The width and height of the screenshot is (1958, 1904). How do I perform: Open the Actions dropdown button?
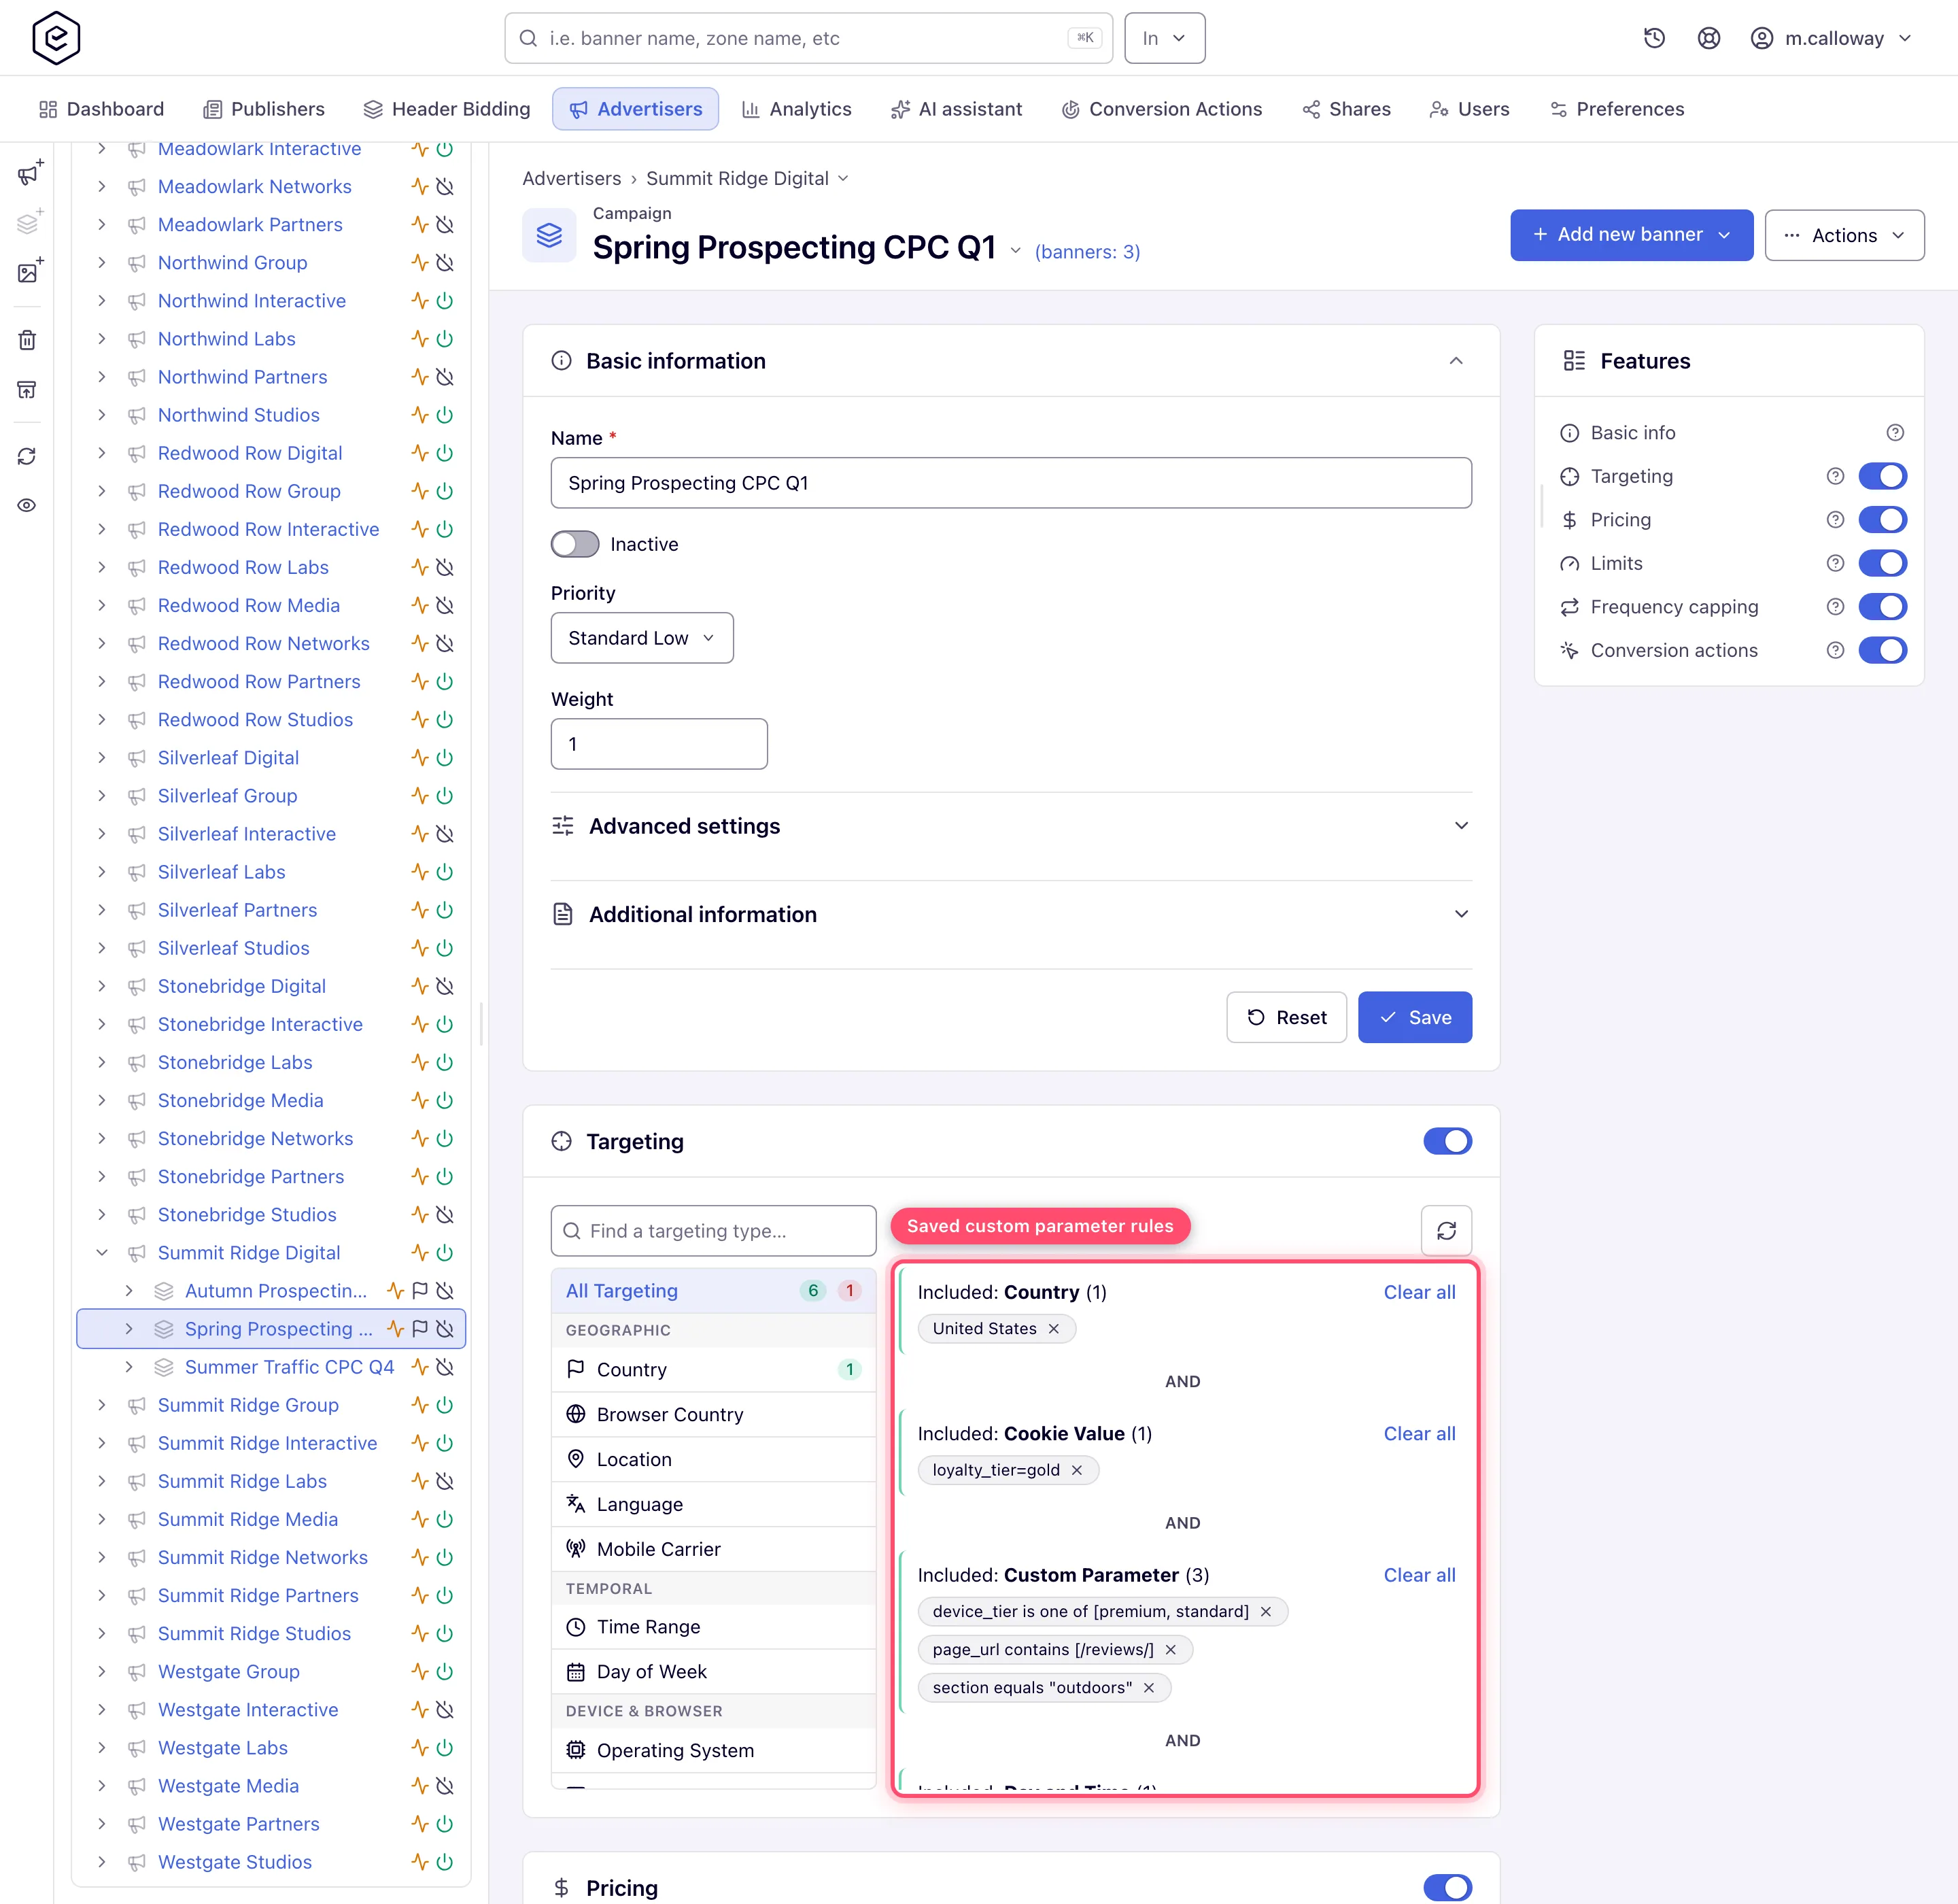point(1844,235)
